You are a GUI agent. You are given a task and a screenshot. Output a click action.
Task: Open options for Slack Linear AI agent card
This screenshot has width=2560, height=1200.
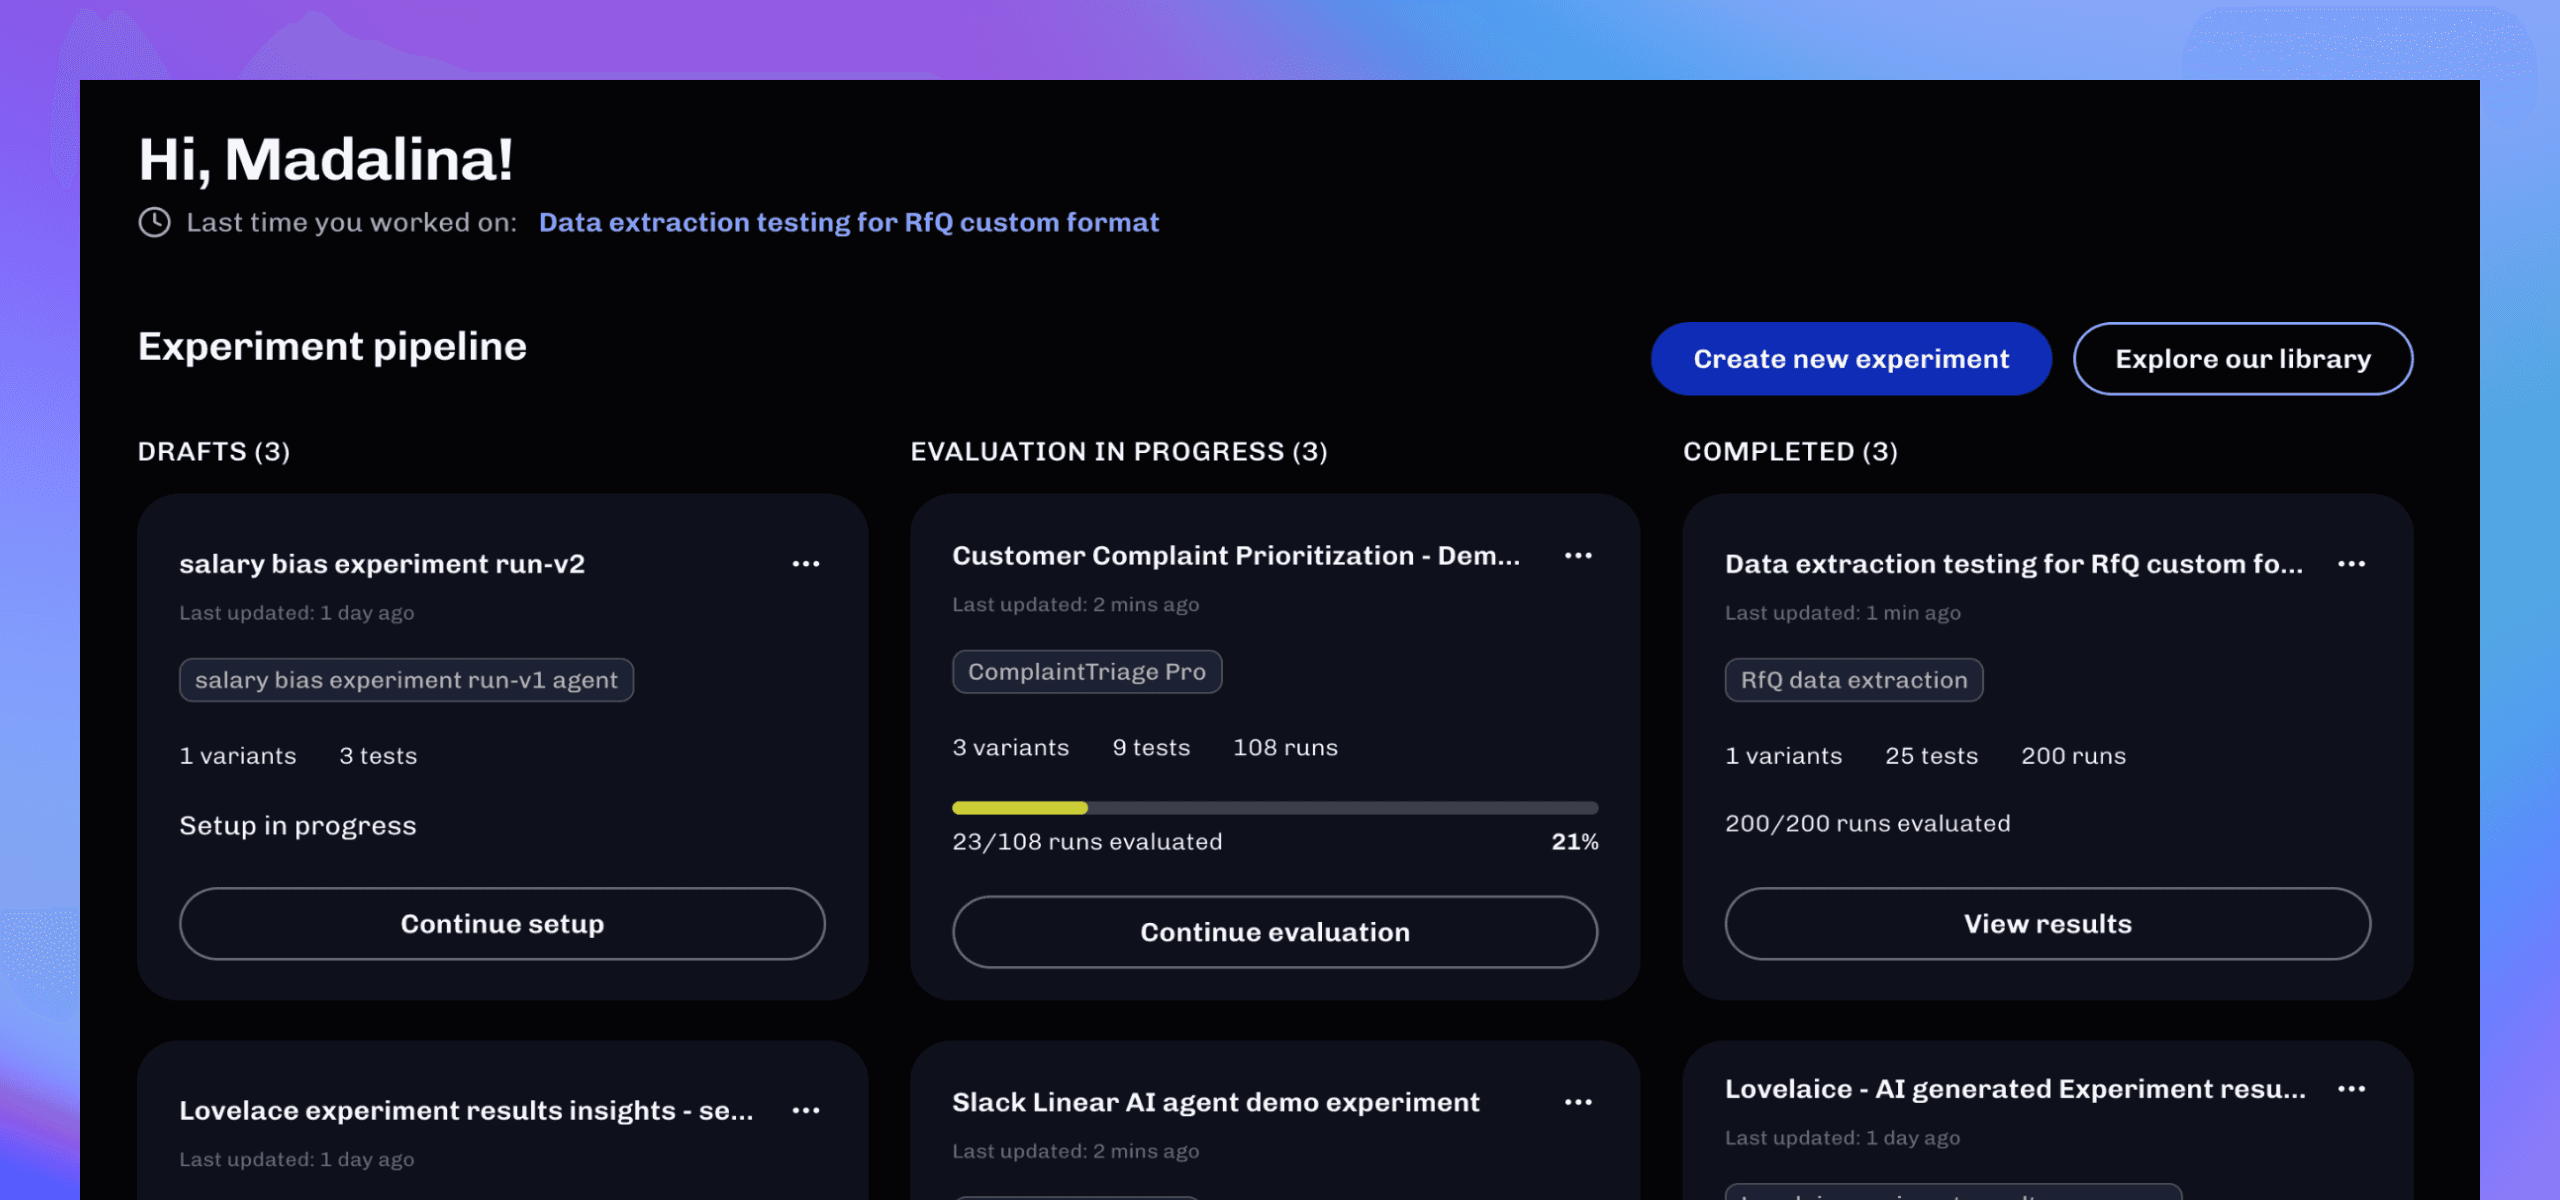pyautogui.click(x=1578, y=1102)
